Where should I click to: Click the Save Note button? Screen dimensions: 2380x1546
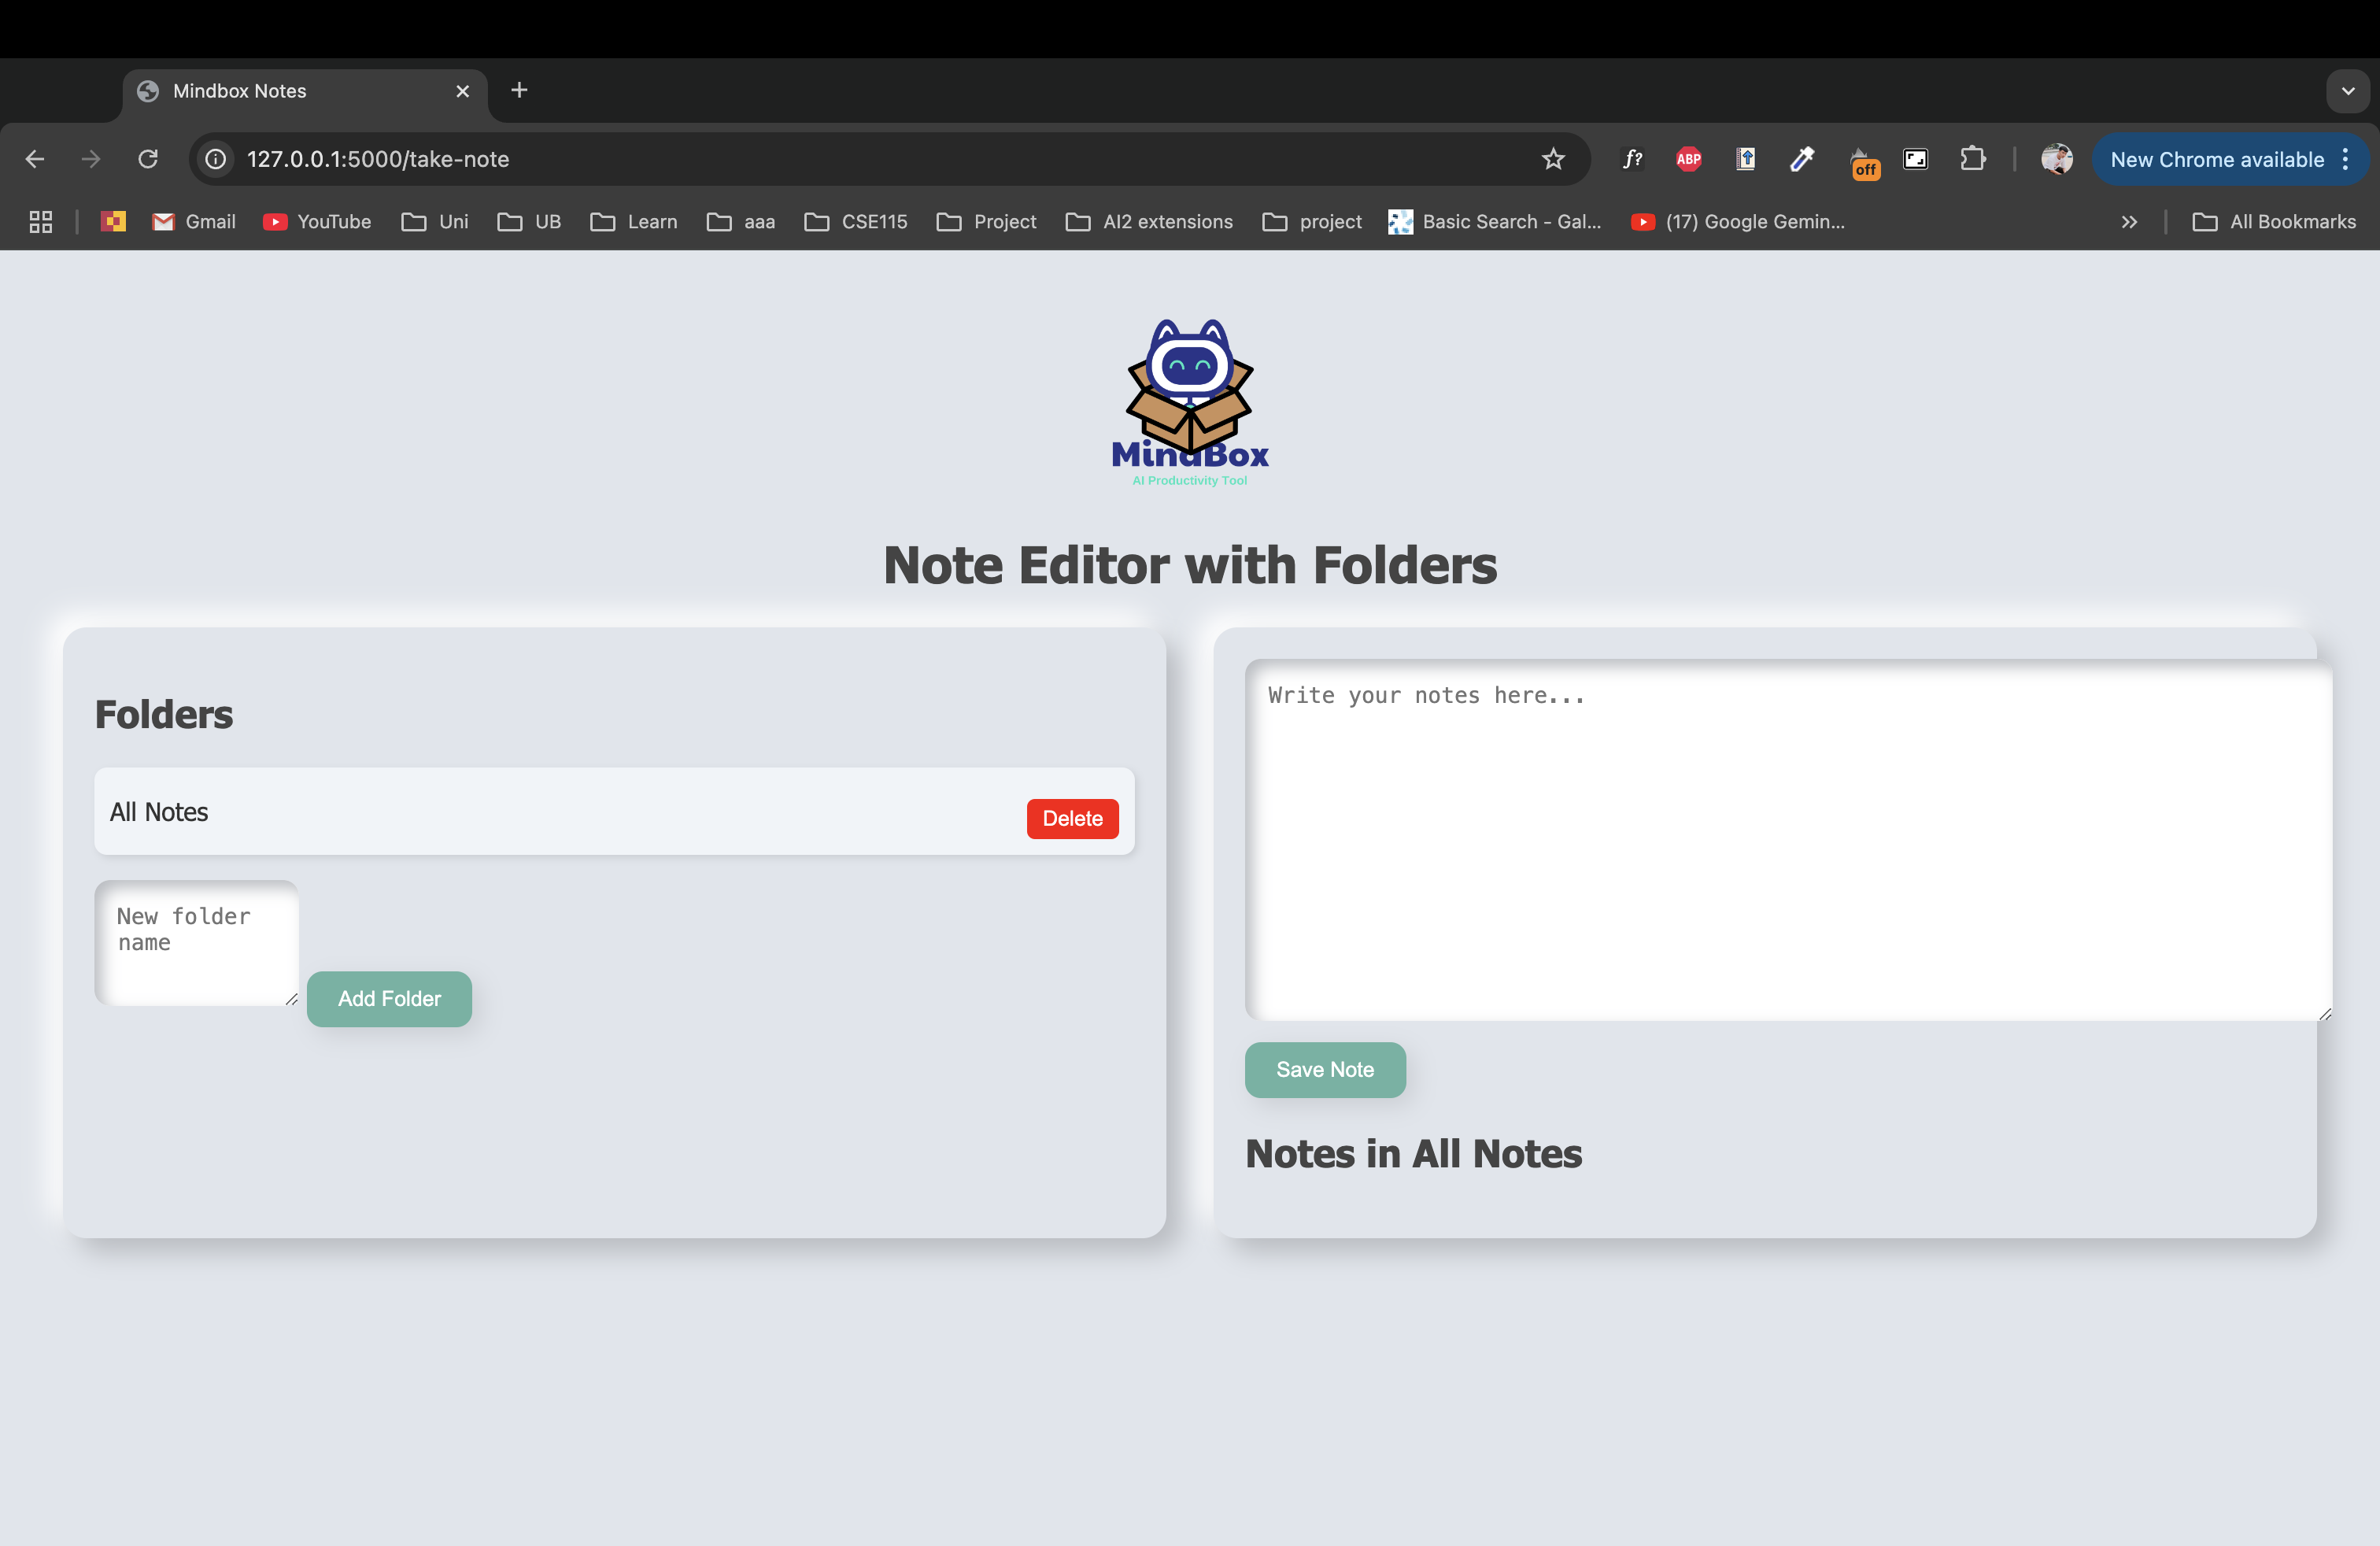1325,1069
